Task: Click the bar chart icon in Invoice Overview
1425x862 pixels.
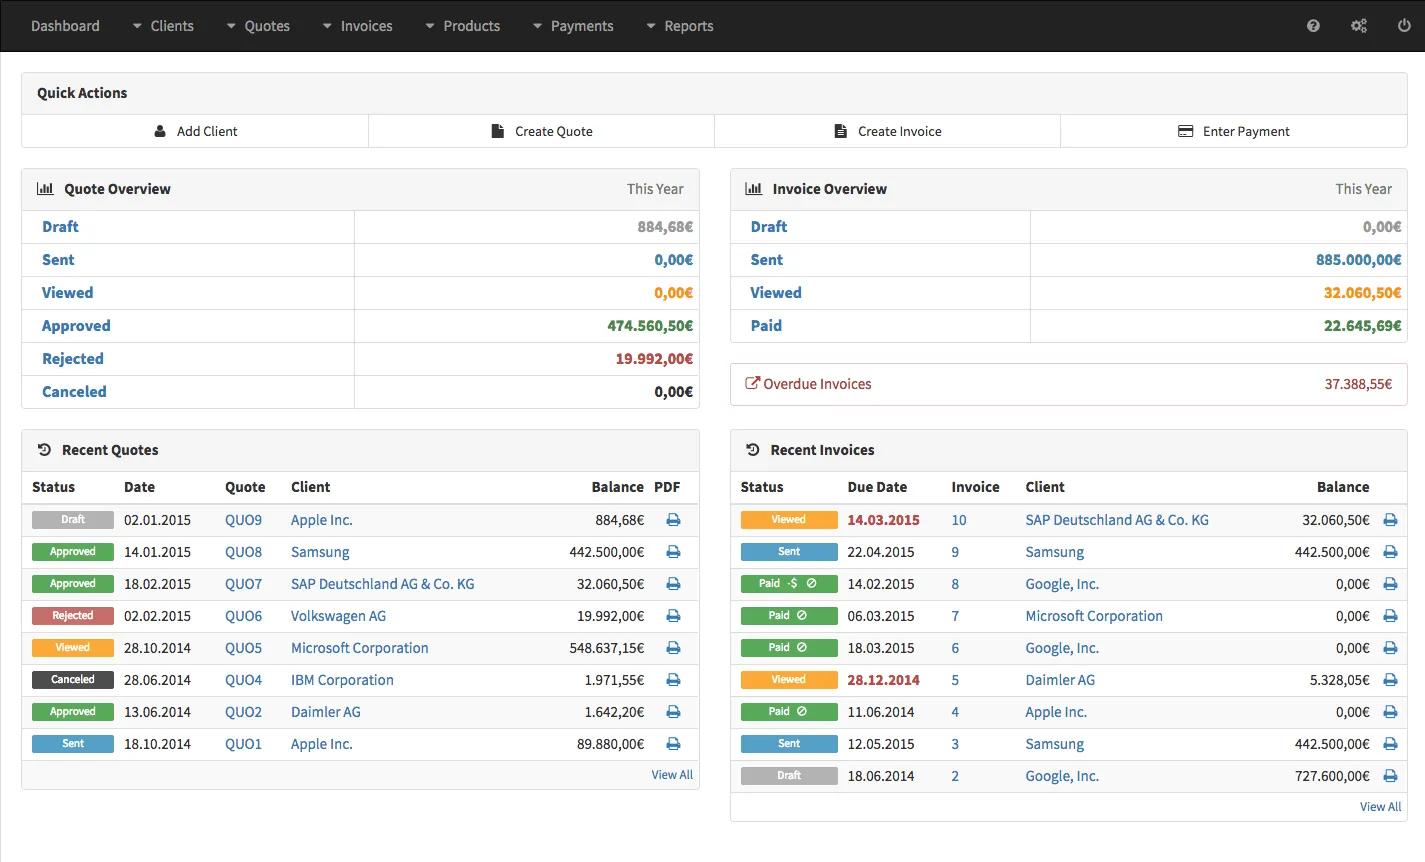Action: 753,188
